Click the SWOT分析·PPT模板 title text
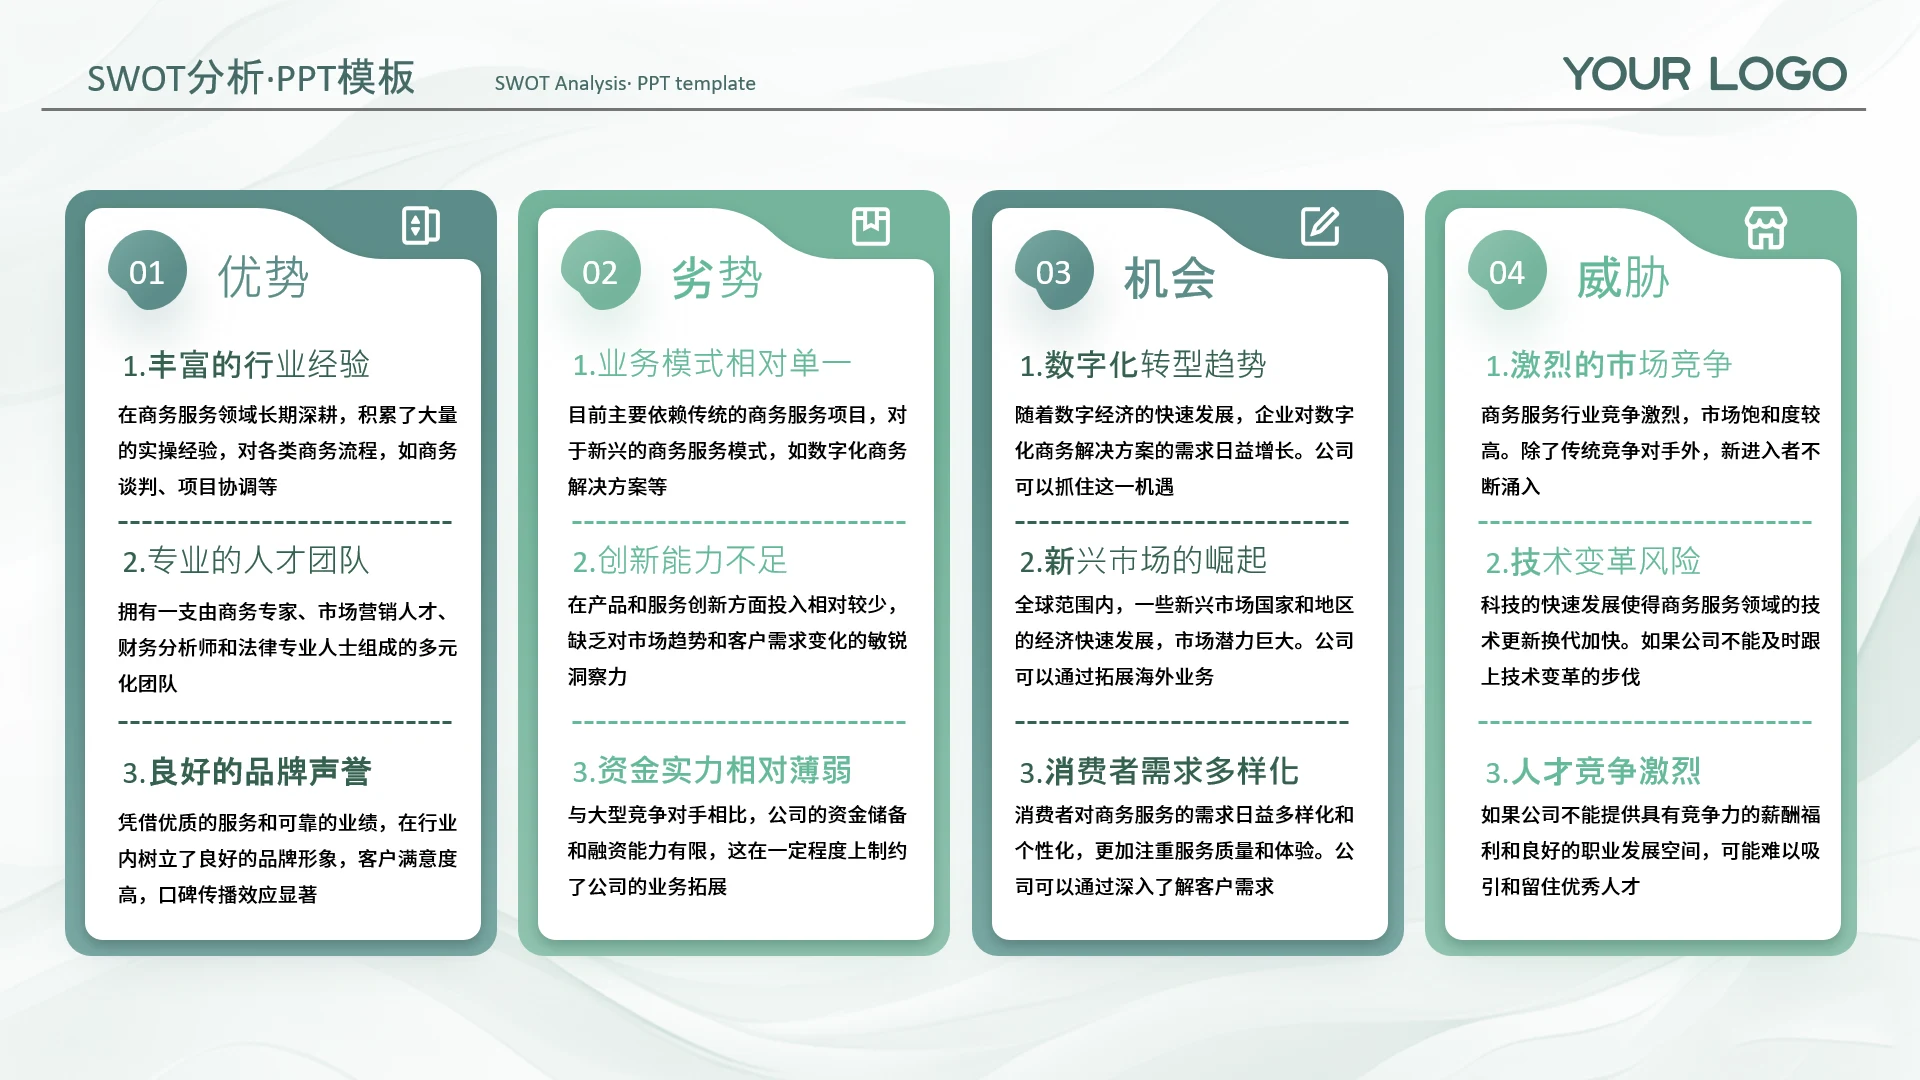Screen dimensions: 1920x1080 pos(250,78)
